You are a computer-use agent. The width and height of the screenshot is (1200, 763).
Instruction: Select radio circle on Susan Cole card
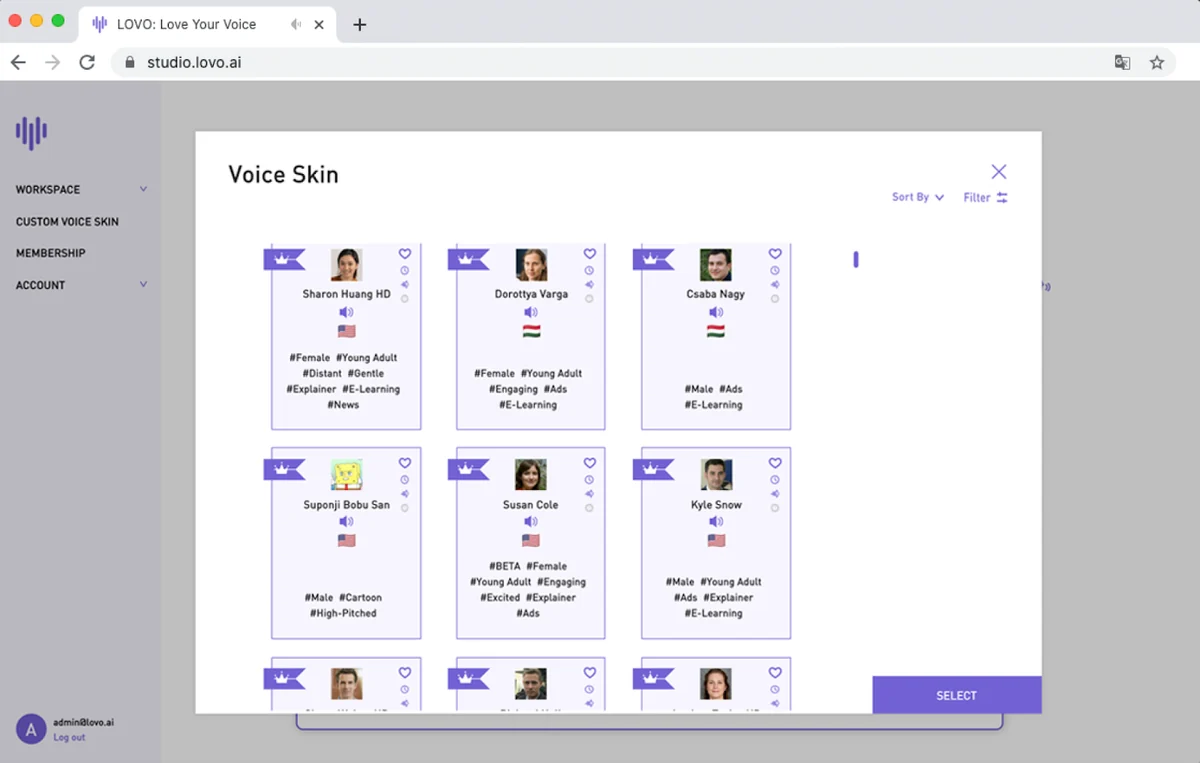pyautogui.click(x=590, y=508)
